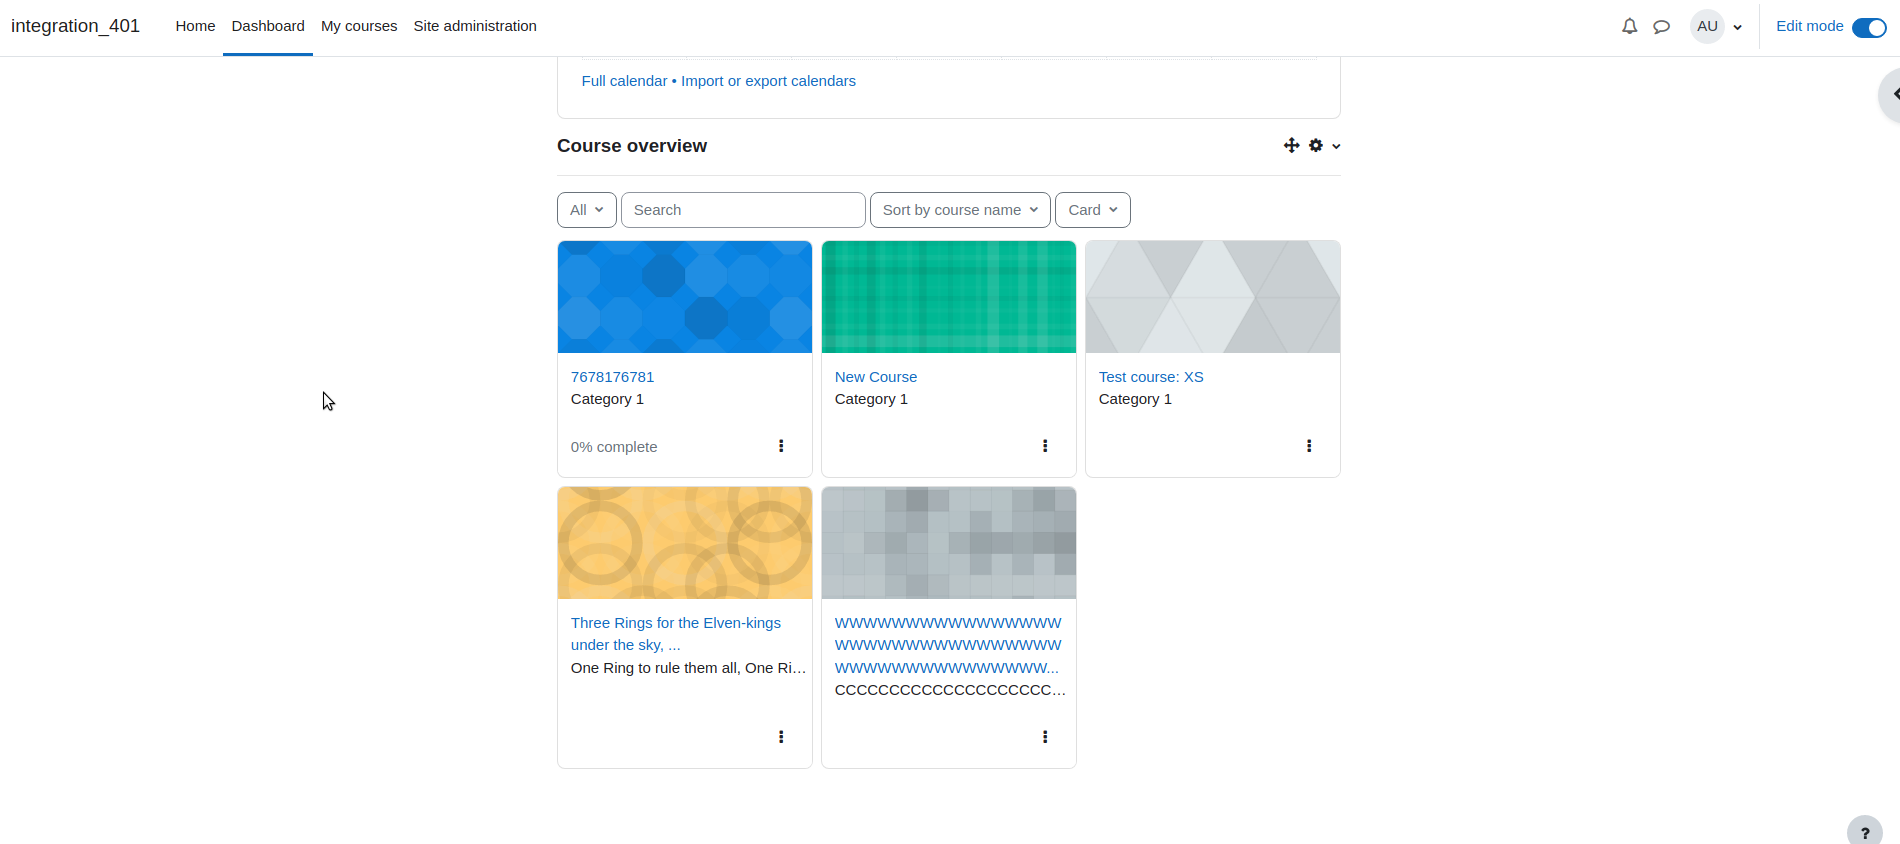Open Import or export calendars link
The image size is (1900, 844).
[x=768, y=81]
